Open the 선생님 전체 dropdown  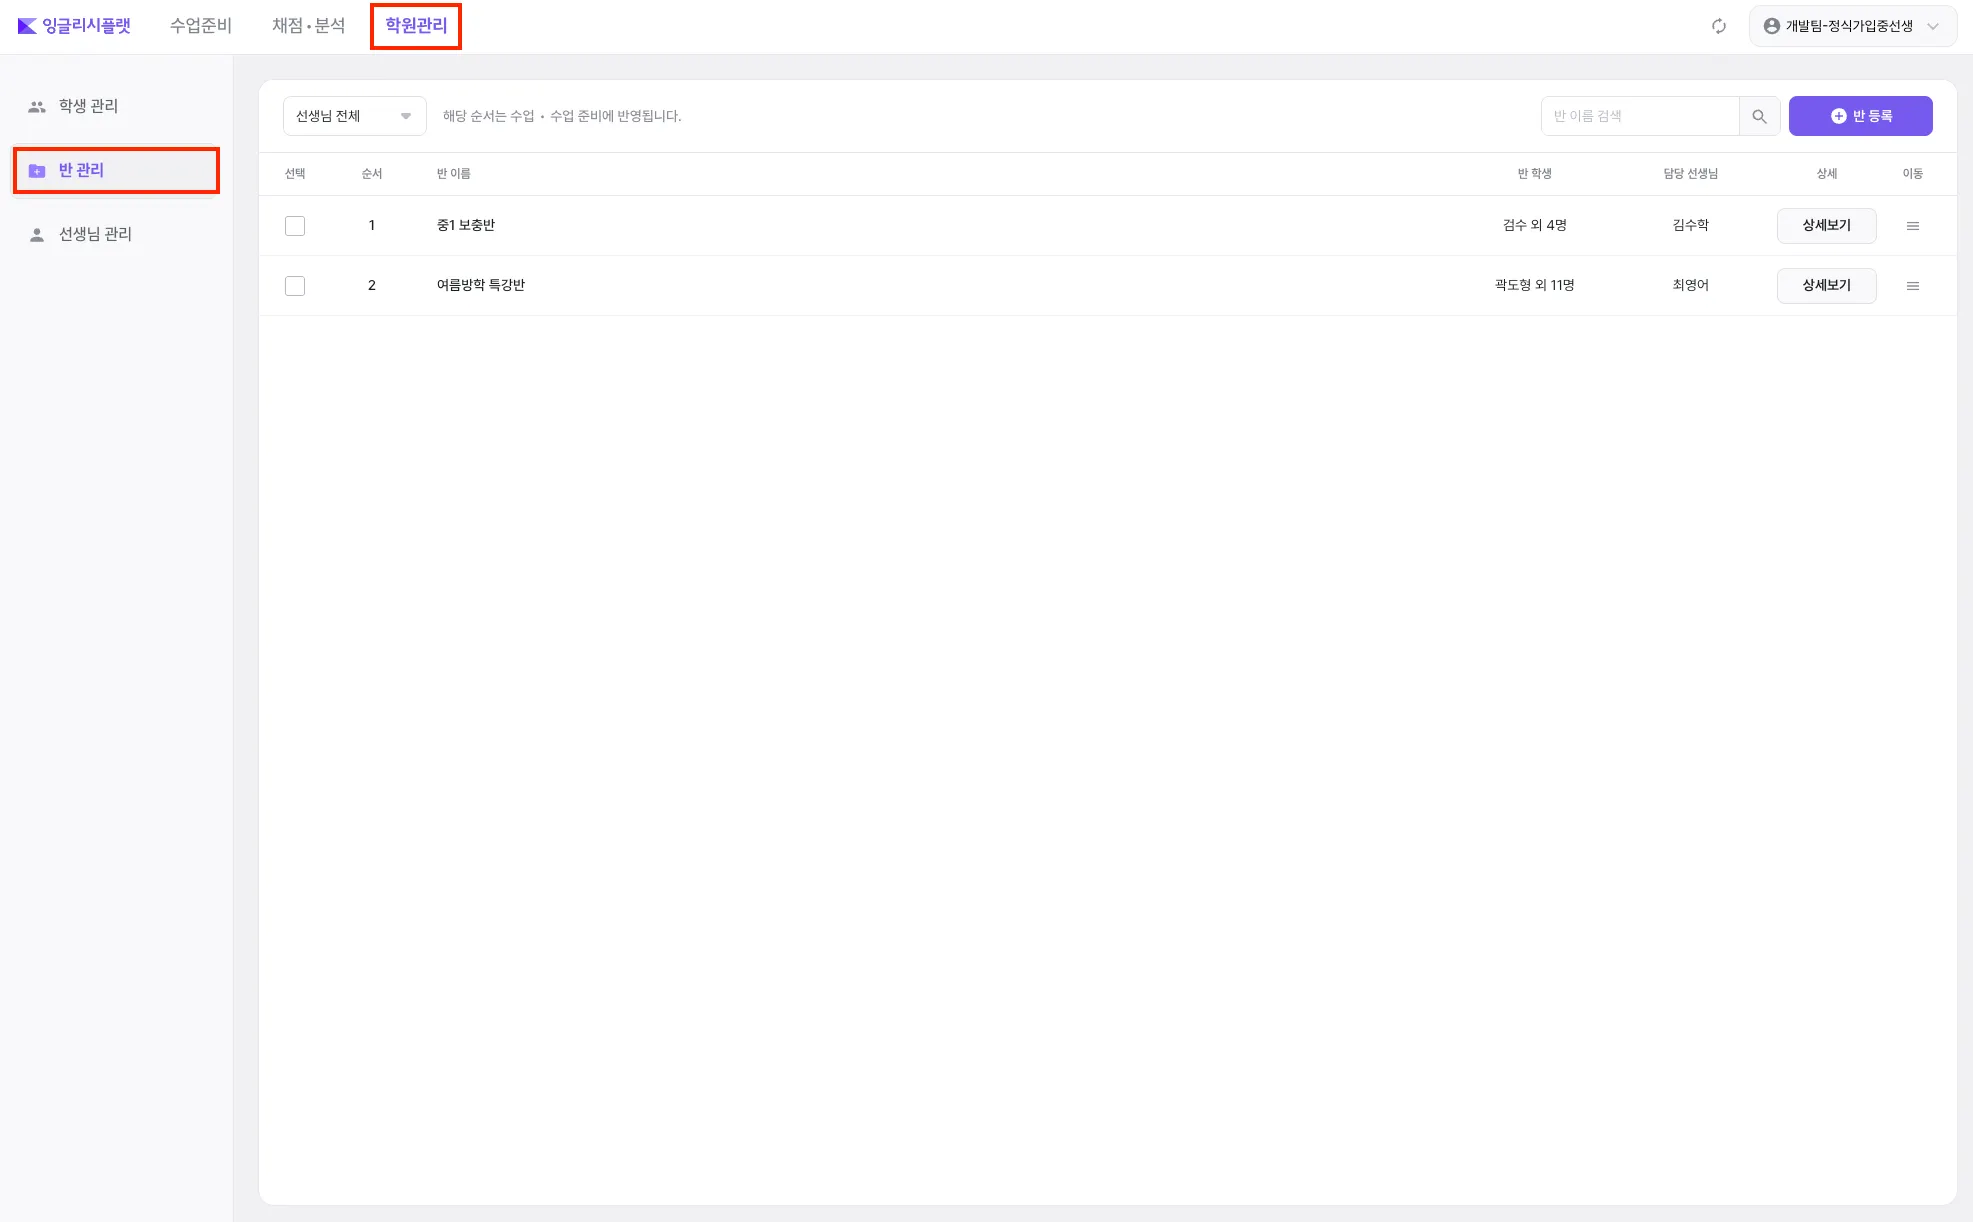click(354, 116)
